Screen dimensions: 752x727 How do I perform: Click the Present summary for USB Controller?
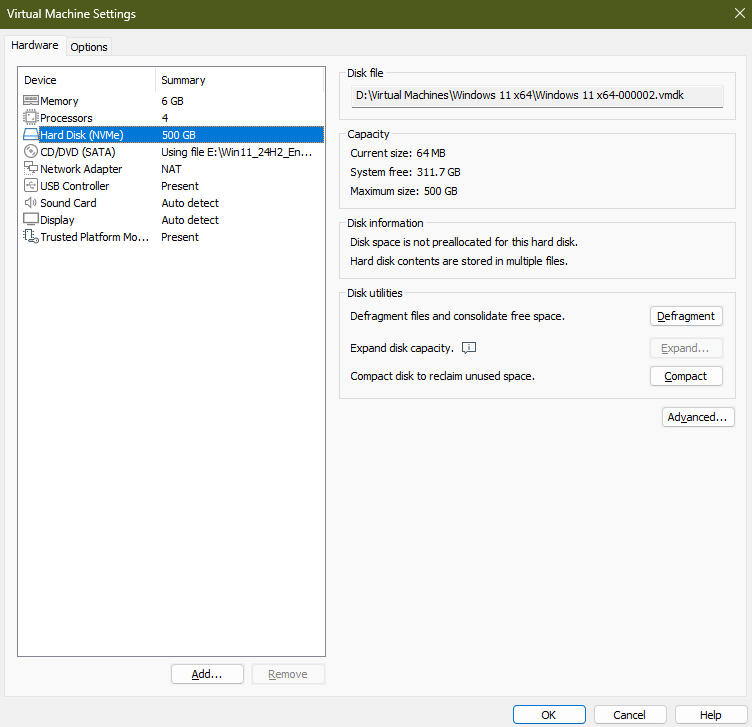coord(180,186)
